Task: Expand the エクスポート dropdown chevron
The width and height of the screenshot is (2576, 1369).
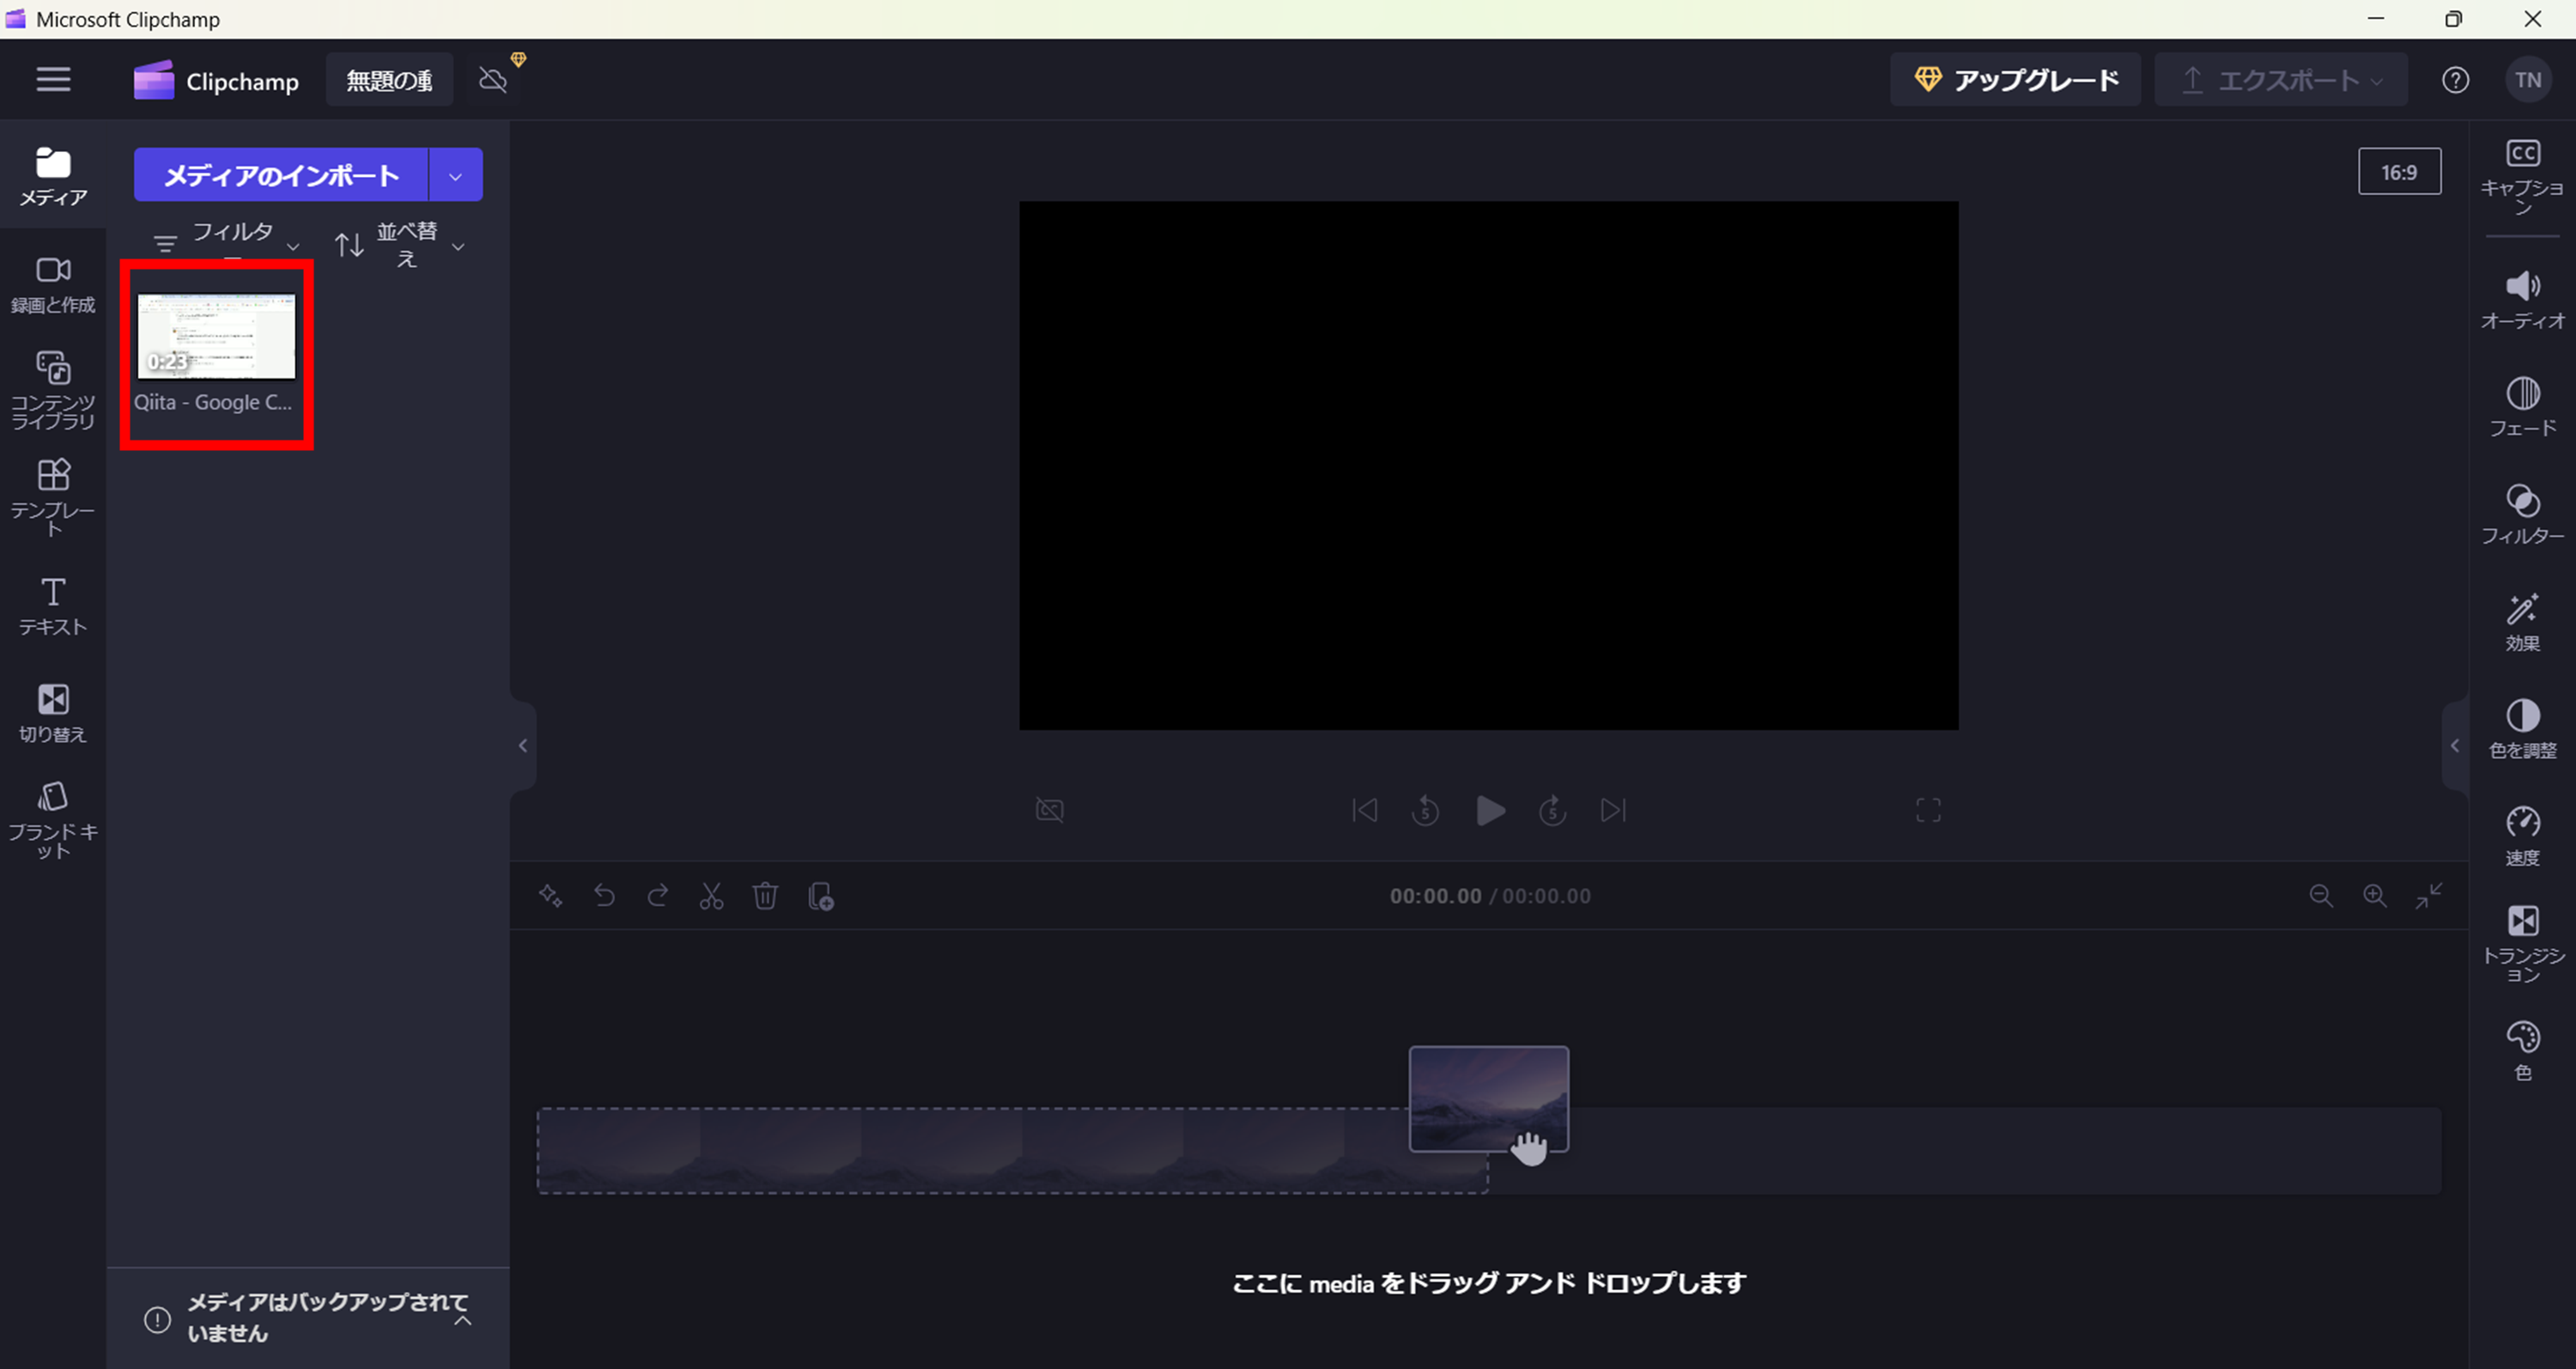Action: [x=2374, y=80]
